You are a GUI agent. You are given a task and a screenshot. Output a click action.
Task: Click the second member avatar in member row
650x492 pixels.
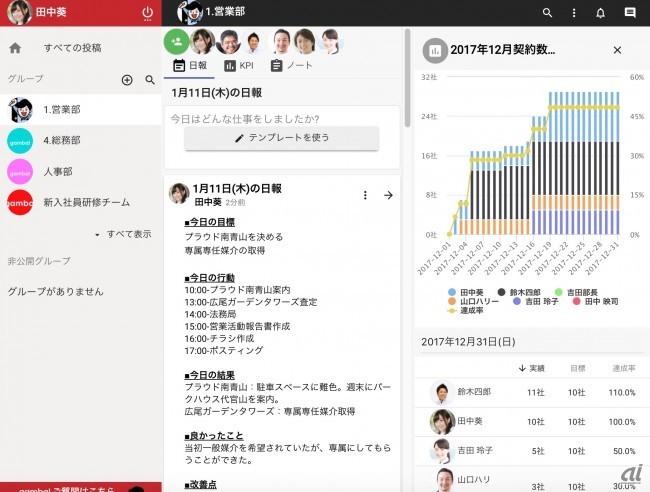click(228, 42)
